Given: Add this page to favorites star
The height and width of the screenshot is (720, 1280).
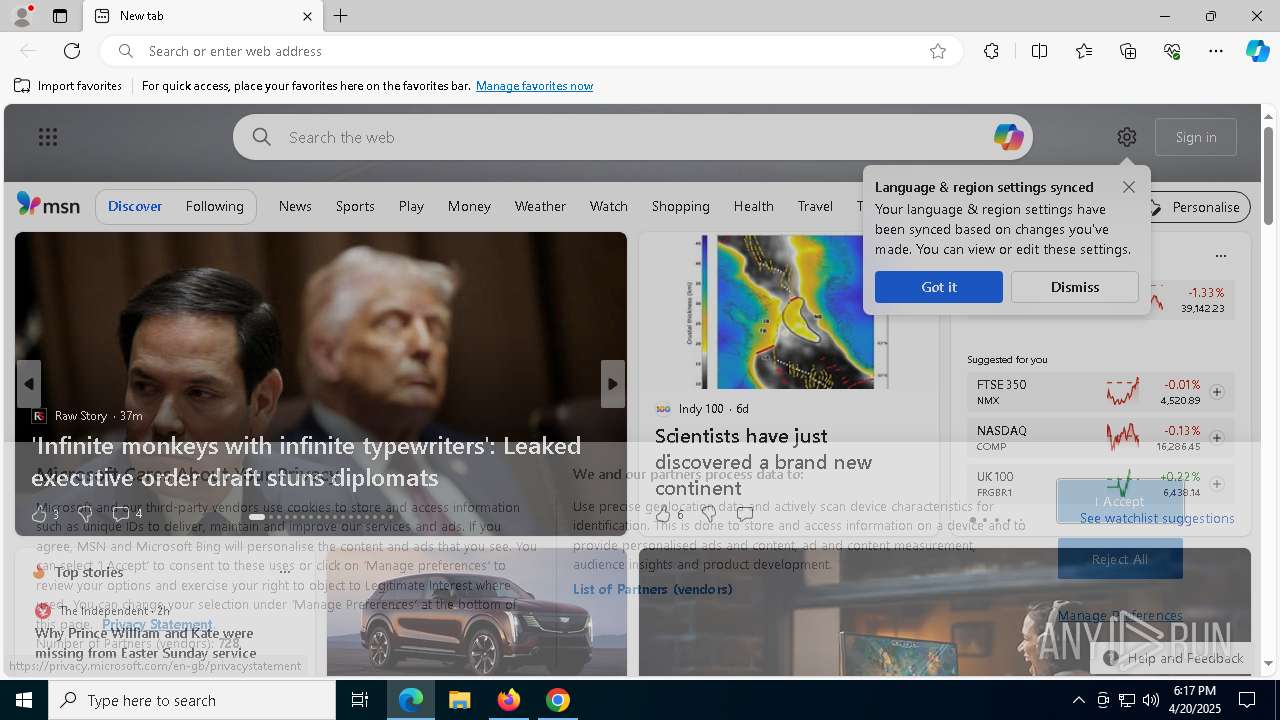Looking at the screenshot, I should pyautogui.click(x=937, y=51).
